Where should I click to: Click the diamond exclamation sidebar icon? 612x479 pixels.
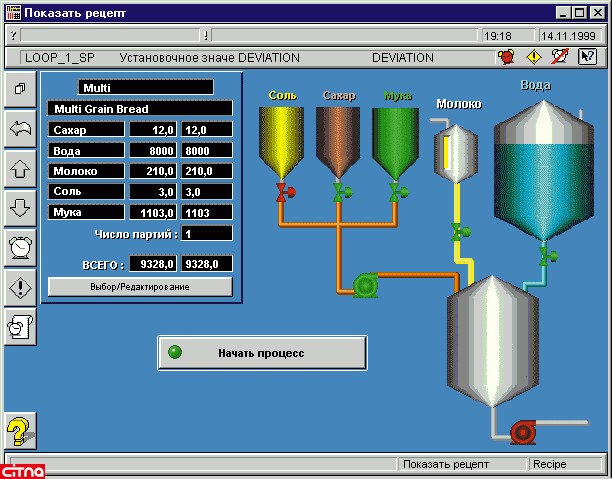19,288
